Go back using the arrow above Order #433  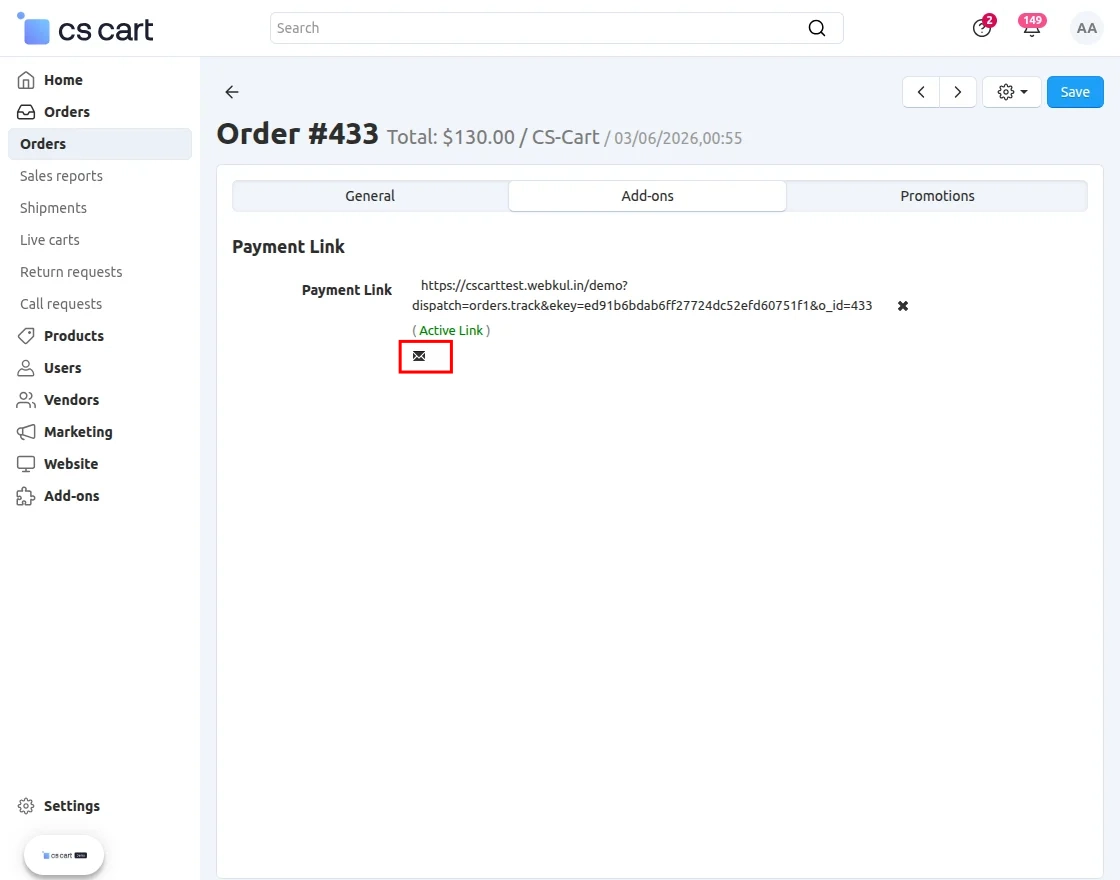[231, 92]
